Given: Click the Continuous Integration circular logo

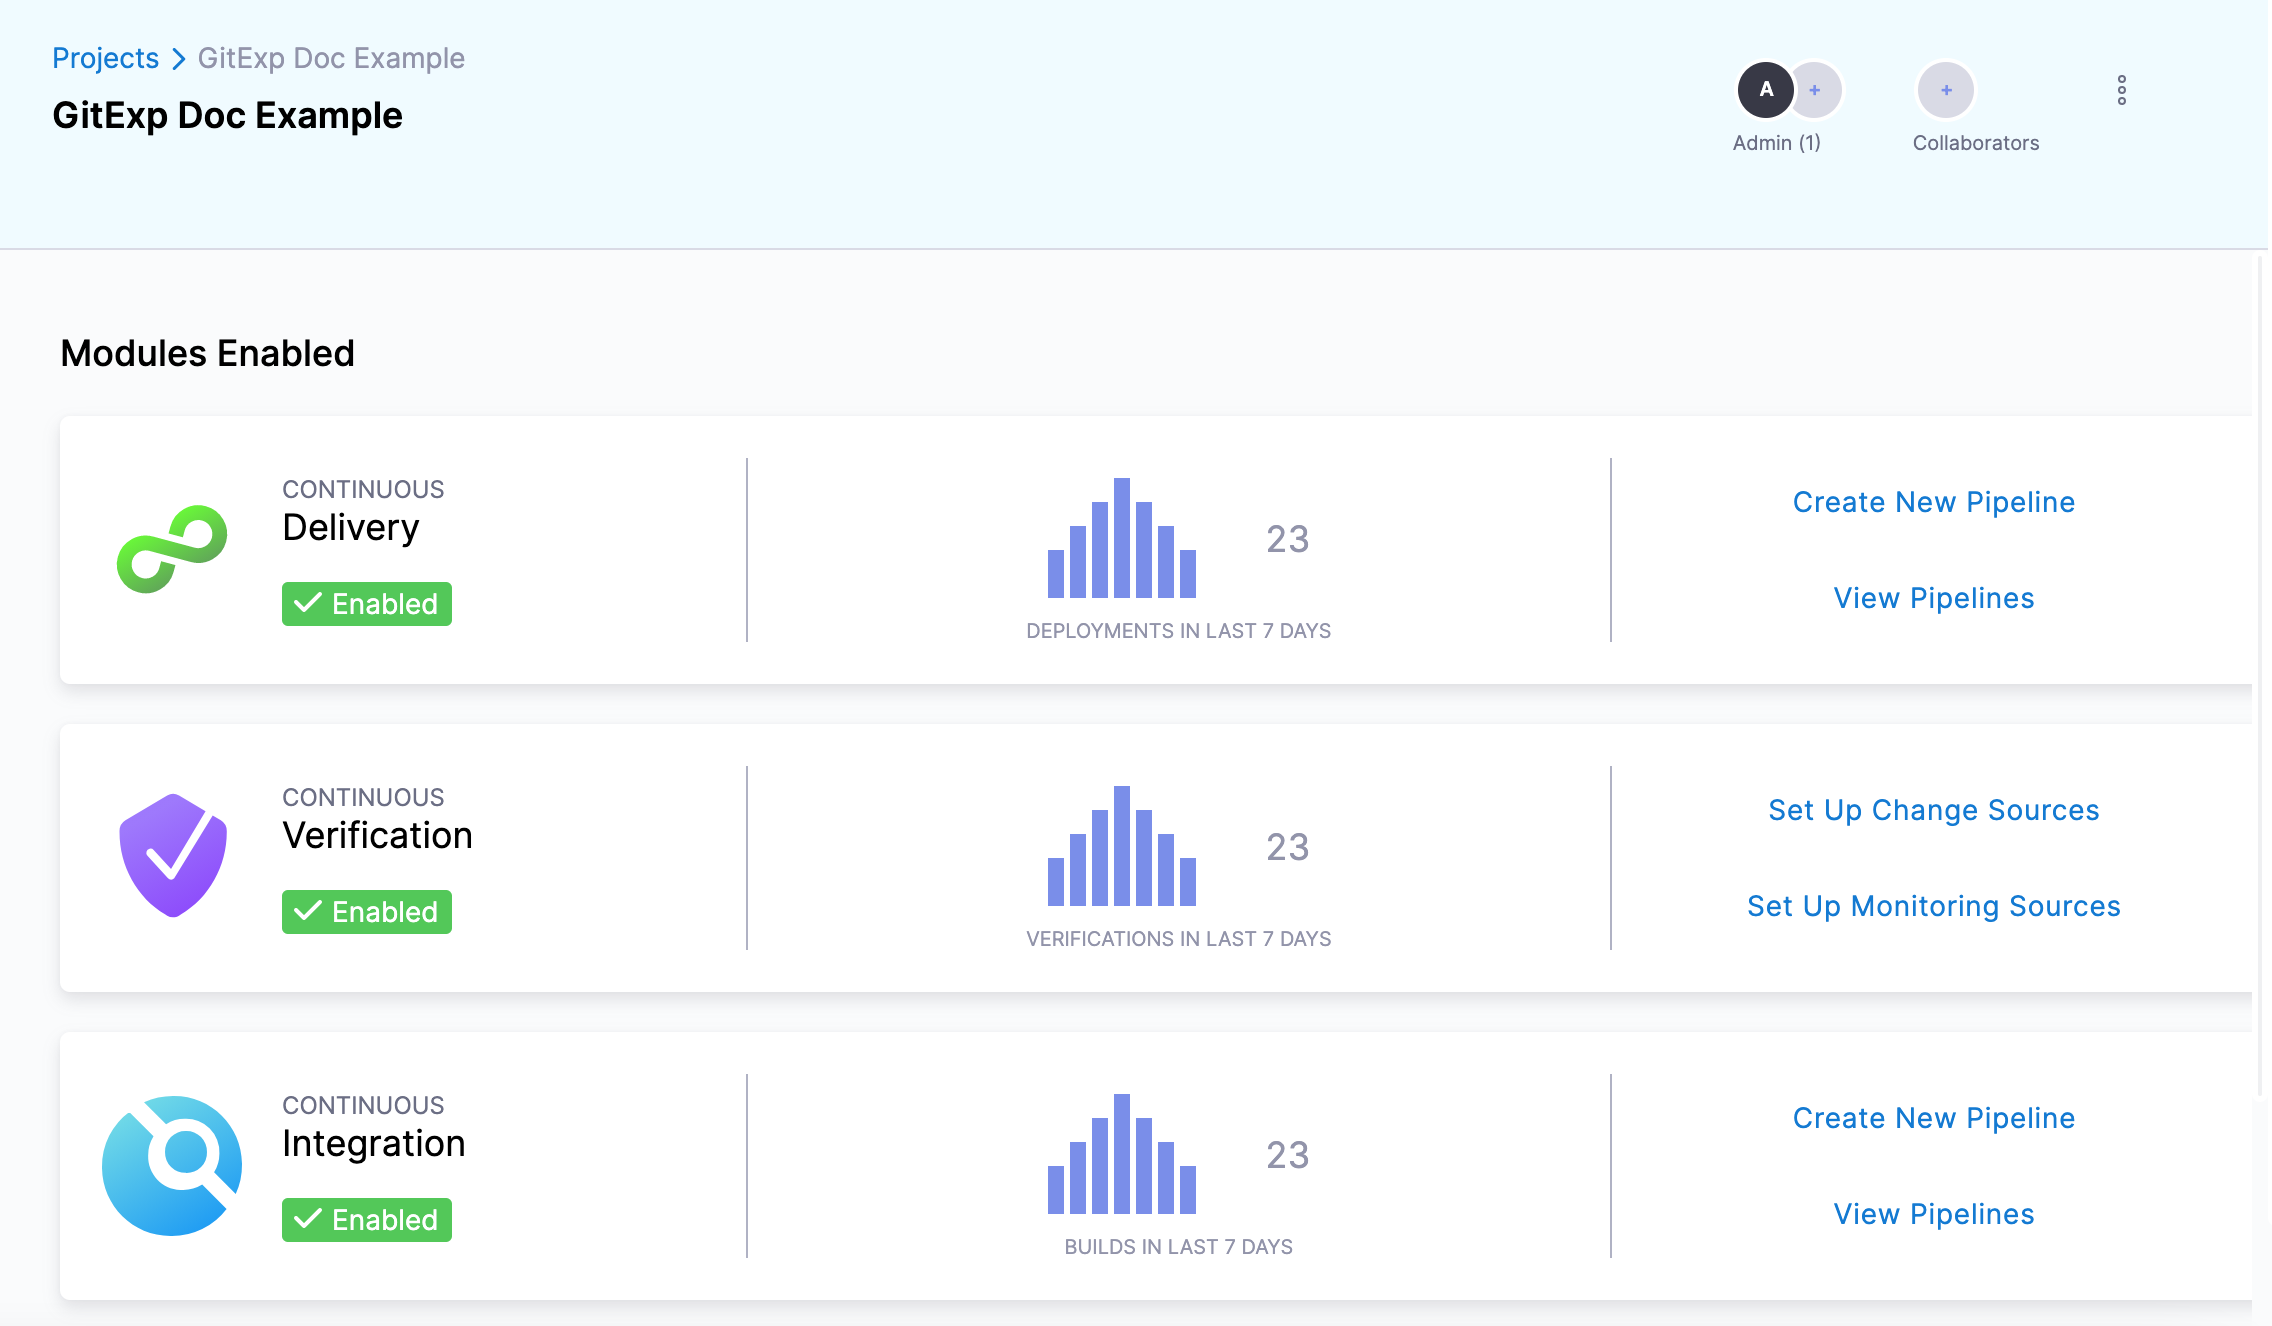Looking at the screenshot, I should pyautogui.click(x=172, y=1165).
